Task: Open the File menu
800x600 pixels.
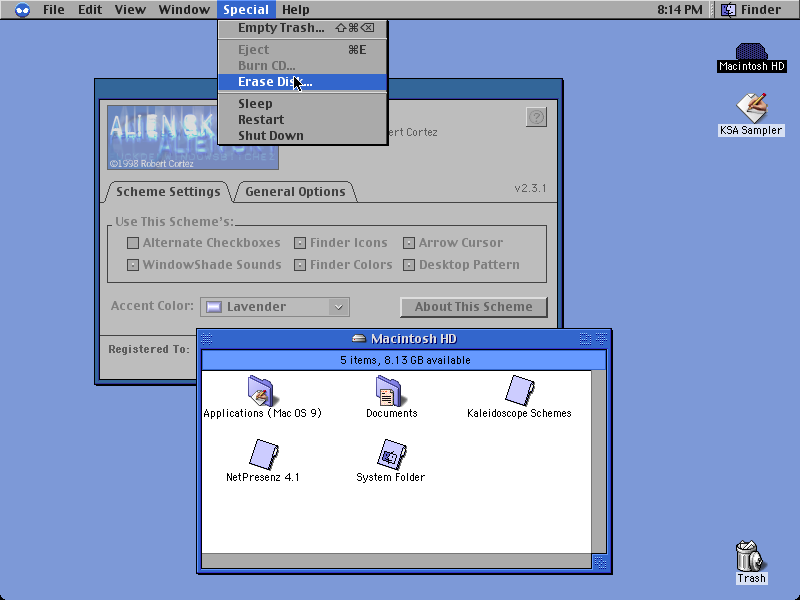Action: point(54,10)
